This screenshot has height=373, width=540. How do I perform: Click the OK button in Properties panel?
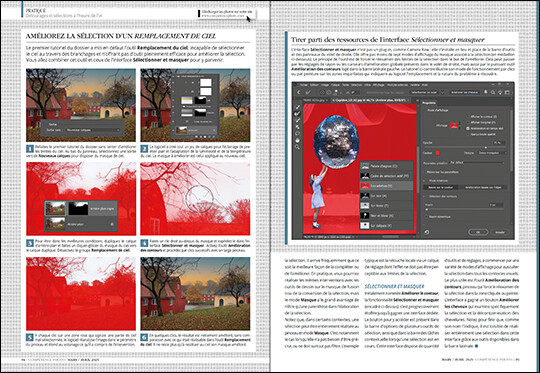click(478, 232)
